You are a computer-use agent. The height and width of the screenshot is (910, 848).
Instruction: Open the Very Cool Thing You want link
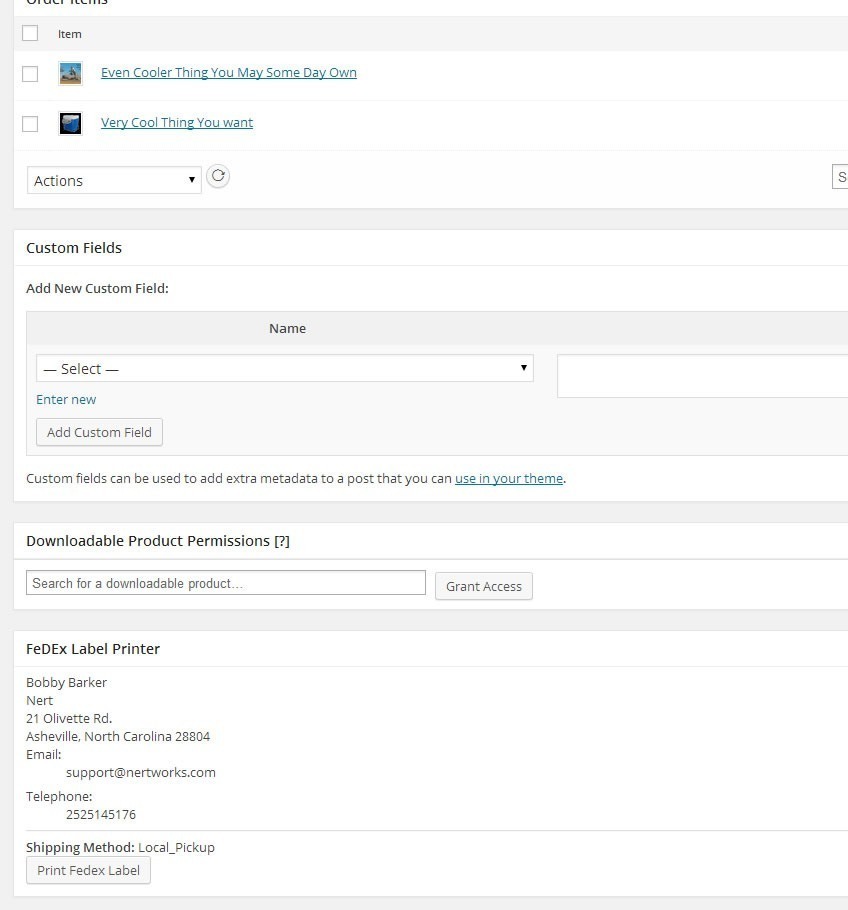coord(177,123)
